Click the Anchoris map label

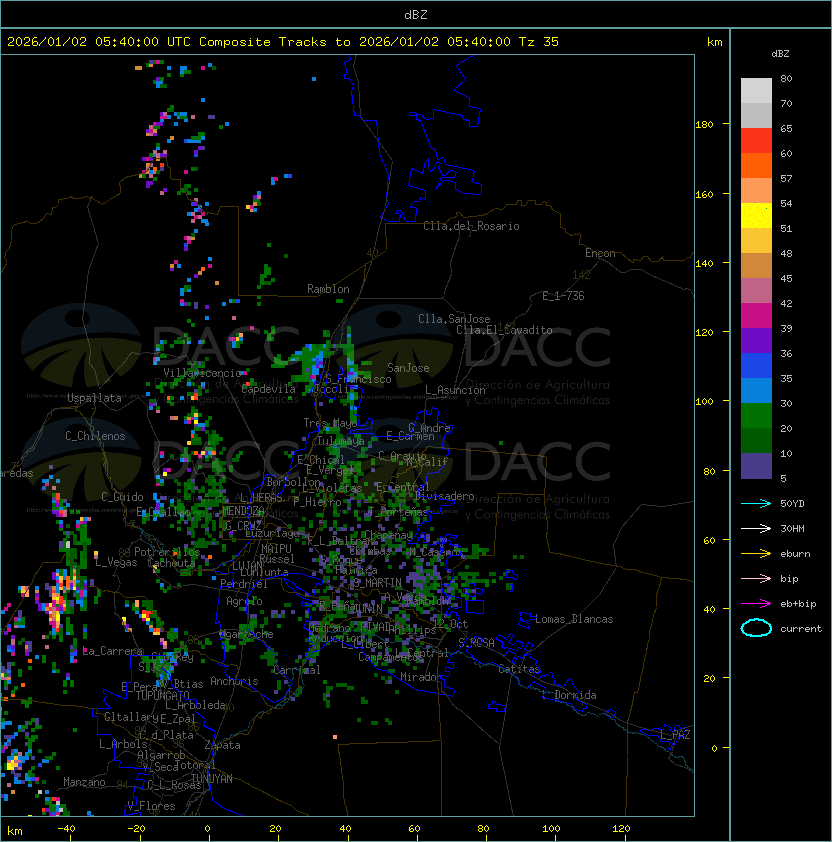point(234,681)
